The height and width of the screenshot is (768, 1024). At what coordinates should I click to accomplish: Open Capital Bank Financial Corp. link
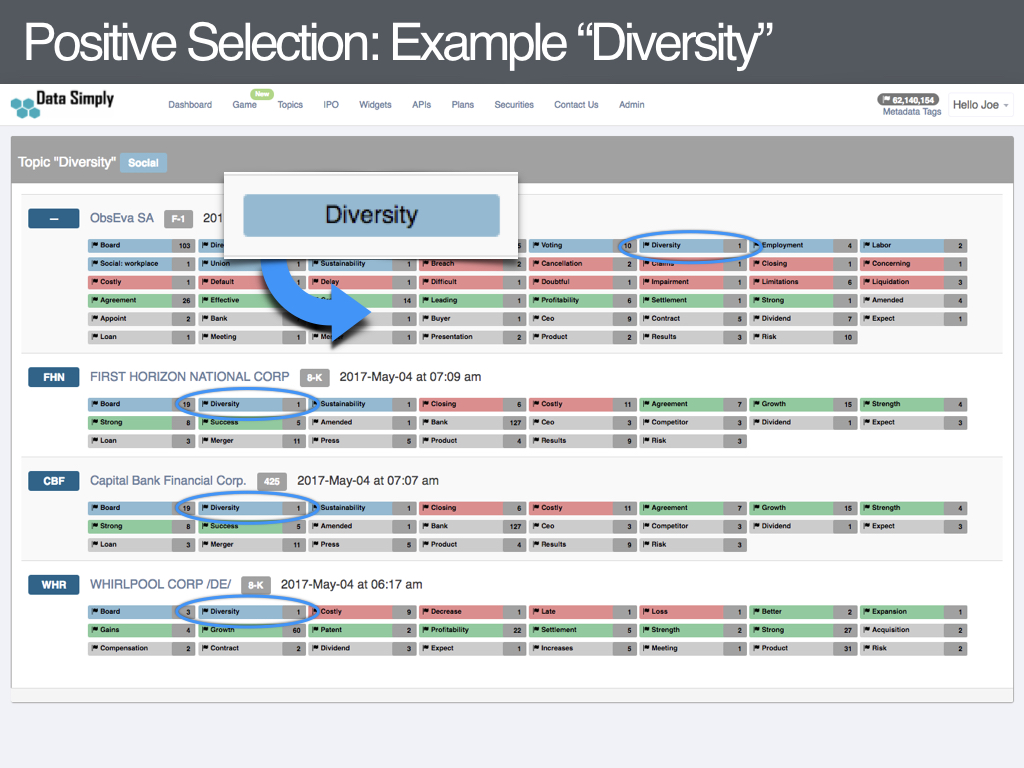point(168,481)
